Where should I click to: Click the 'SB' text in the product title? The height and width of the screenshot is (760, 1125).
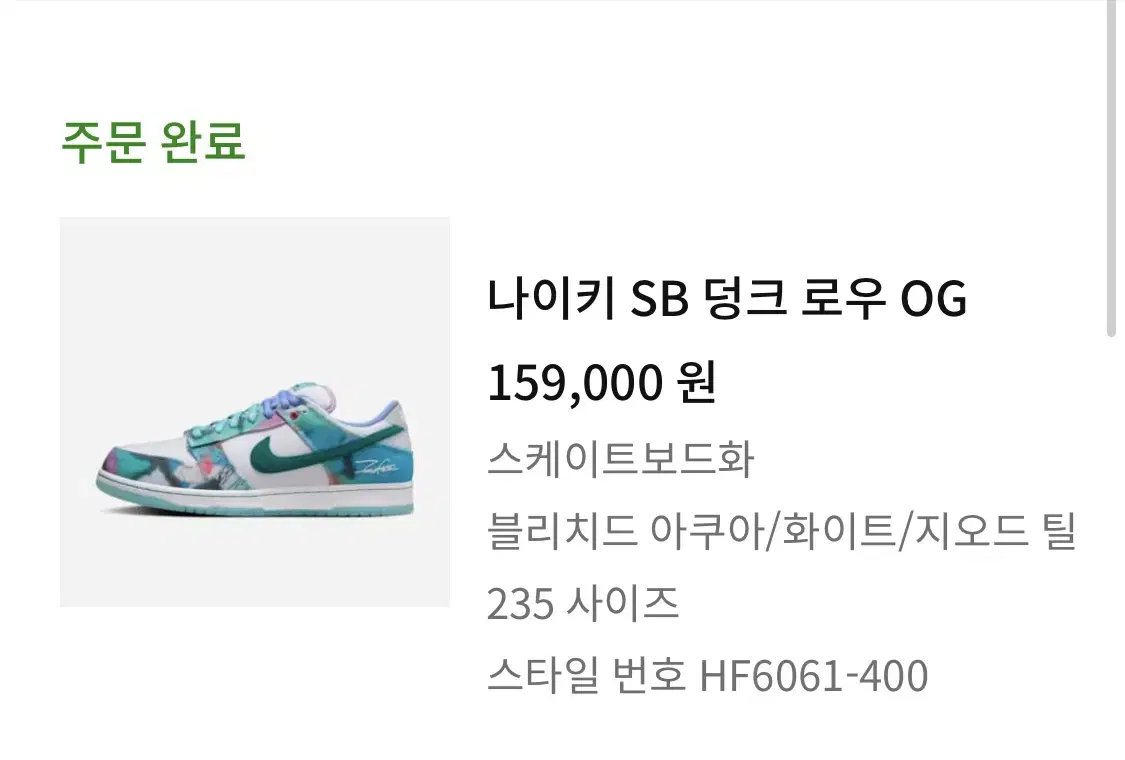pyautogui.click(x=659, y=299)
